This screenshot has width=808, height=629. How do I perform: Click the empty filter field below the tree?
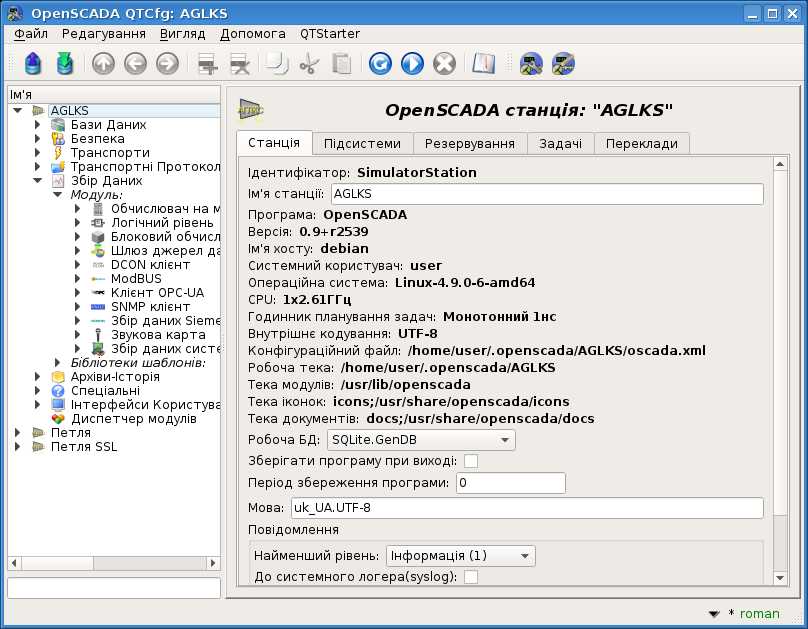(x=114, y=588)
